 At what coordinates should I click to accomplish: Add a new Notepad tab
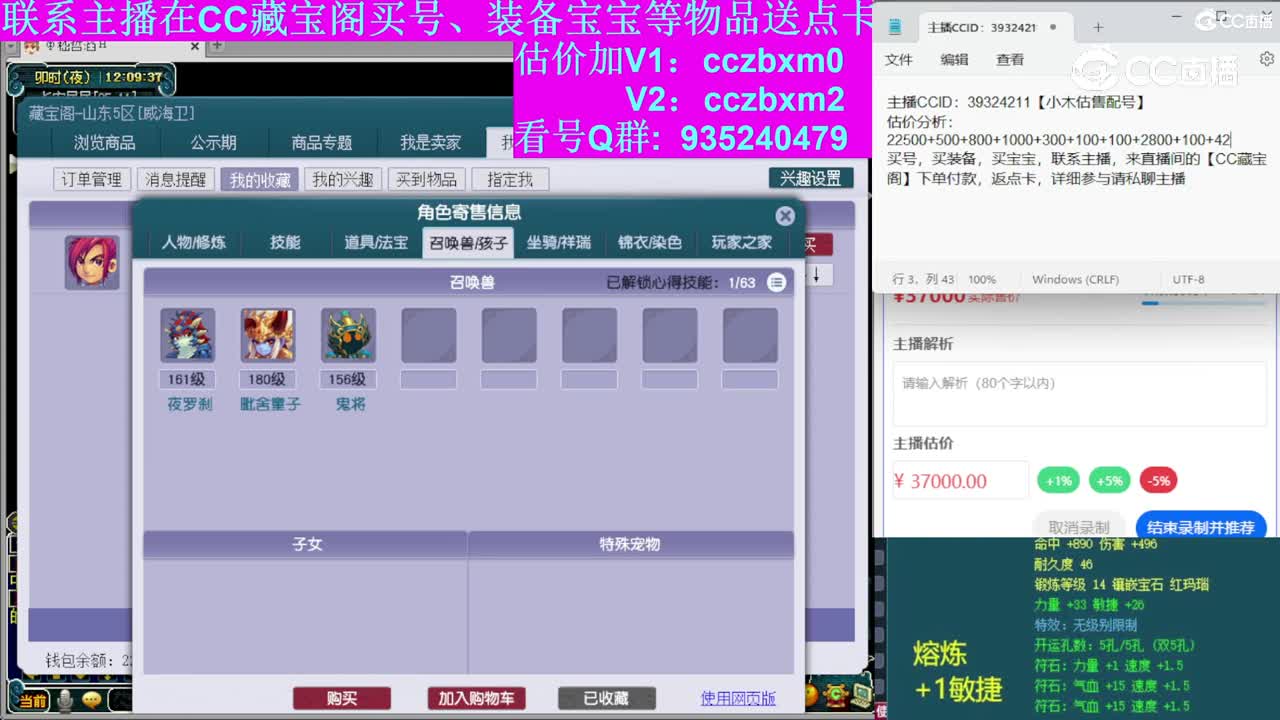tap(1098, 28)
